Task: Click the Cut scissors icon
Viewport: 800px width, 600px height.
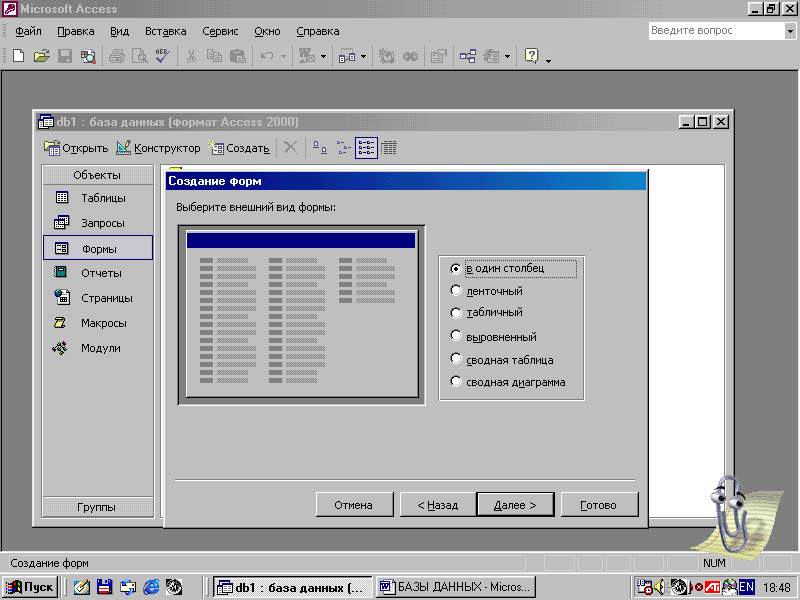Action: [x=191, y=56]
